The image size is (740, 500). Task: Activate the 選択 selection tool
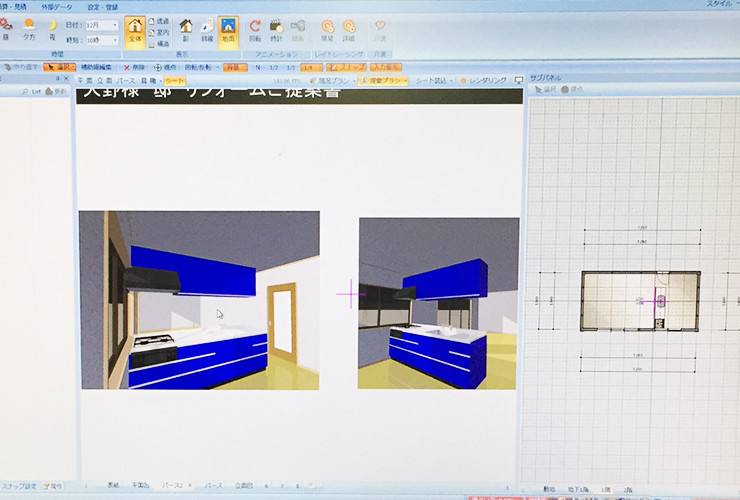click(59, 68)
